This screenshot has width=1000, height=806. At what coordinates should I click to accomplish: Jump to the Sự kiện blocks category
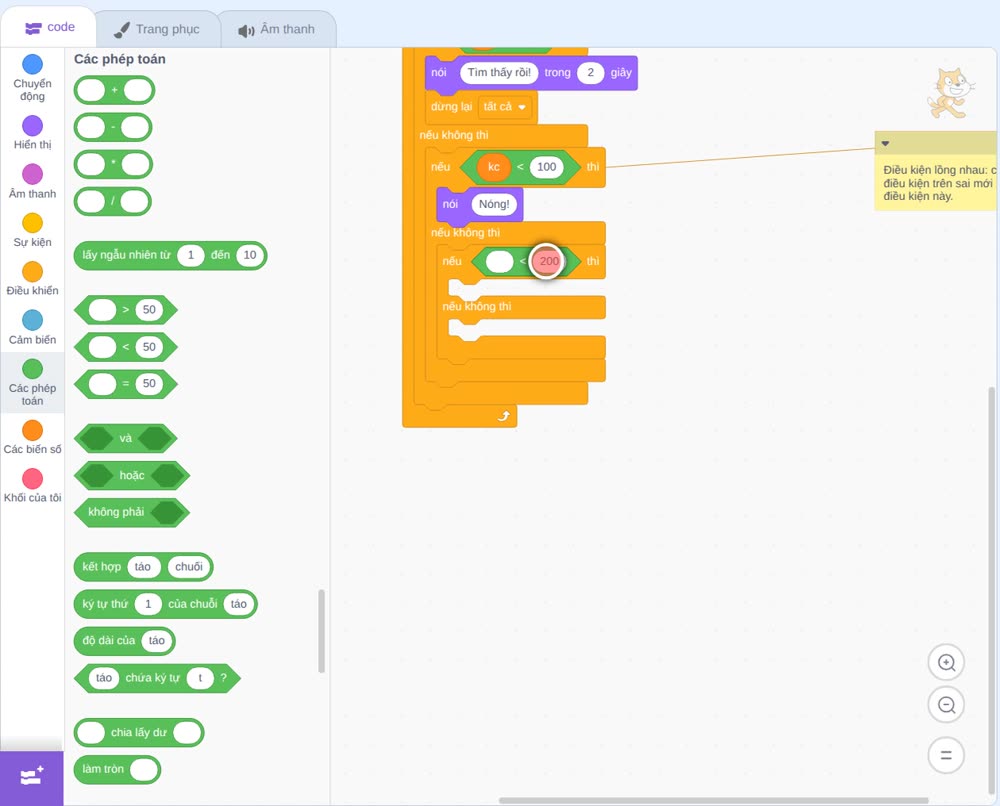(32, 230)
